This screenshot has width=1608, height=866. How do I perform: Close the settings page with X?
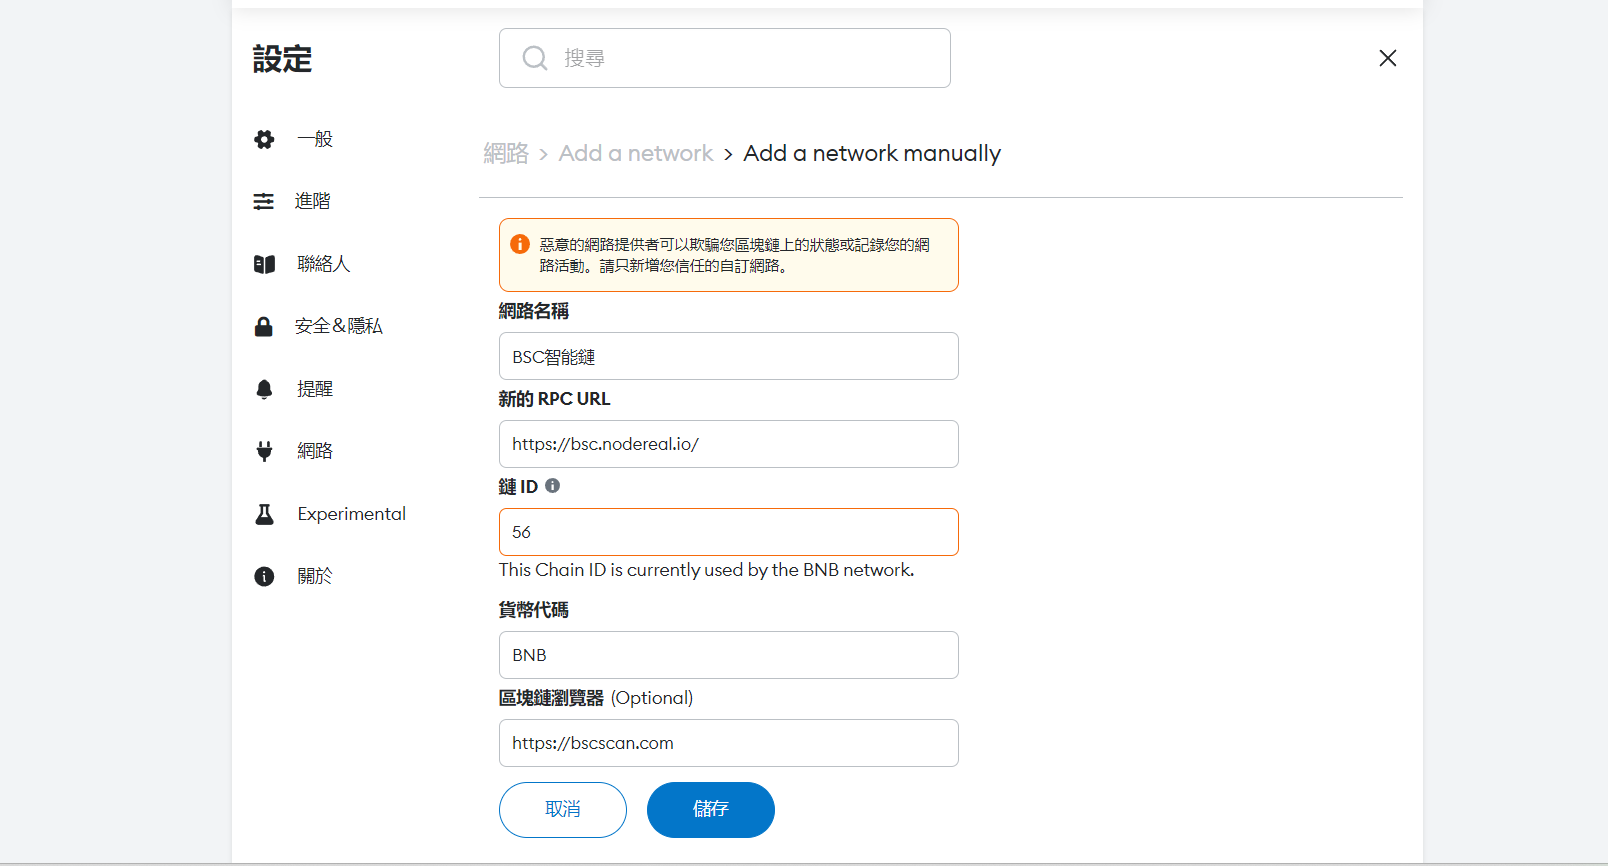click(x=1387, y=58)
